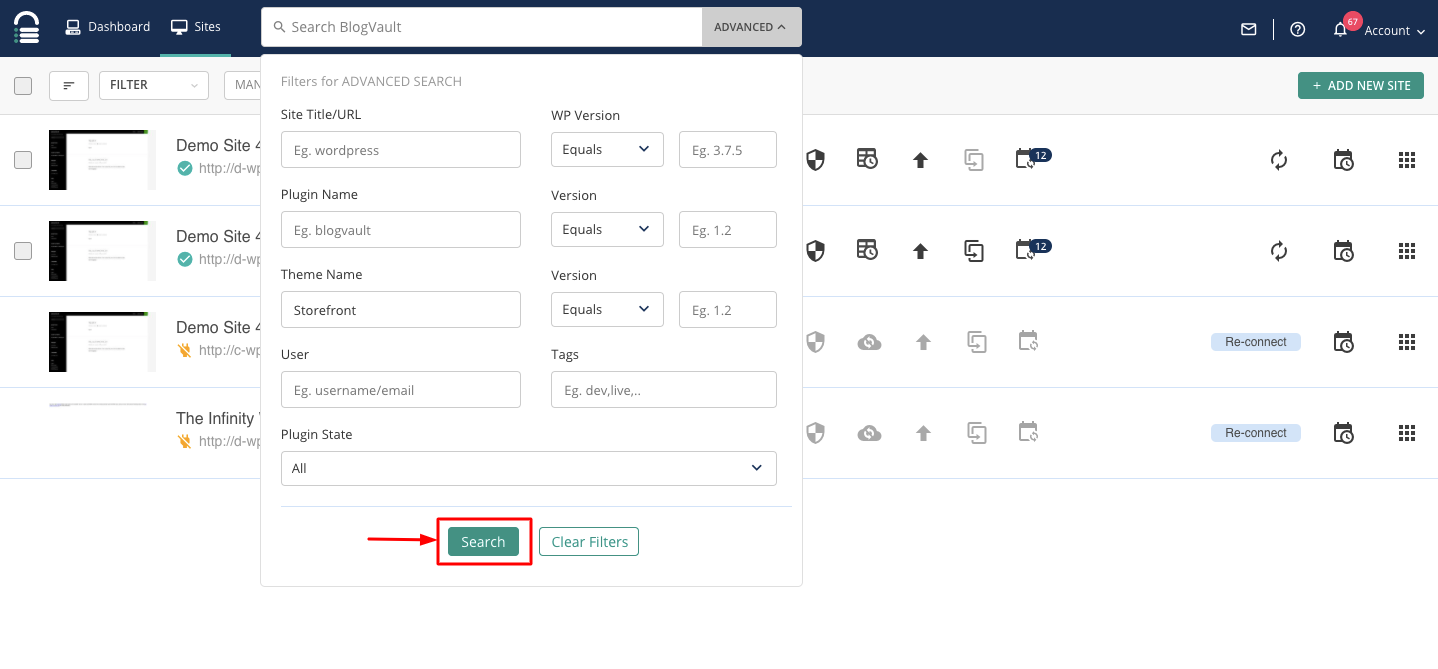Open grid menu icon in first Demo Site row

(1407, 160)
